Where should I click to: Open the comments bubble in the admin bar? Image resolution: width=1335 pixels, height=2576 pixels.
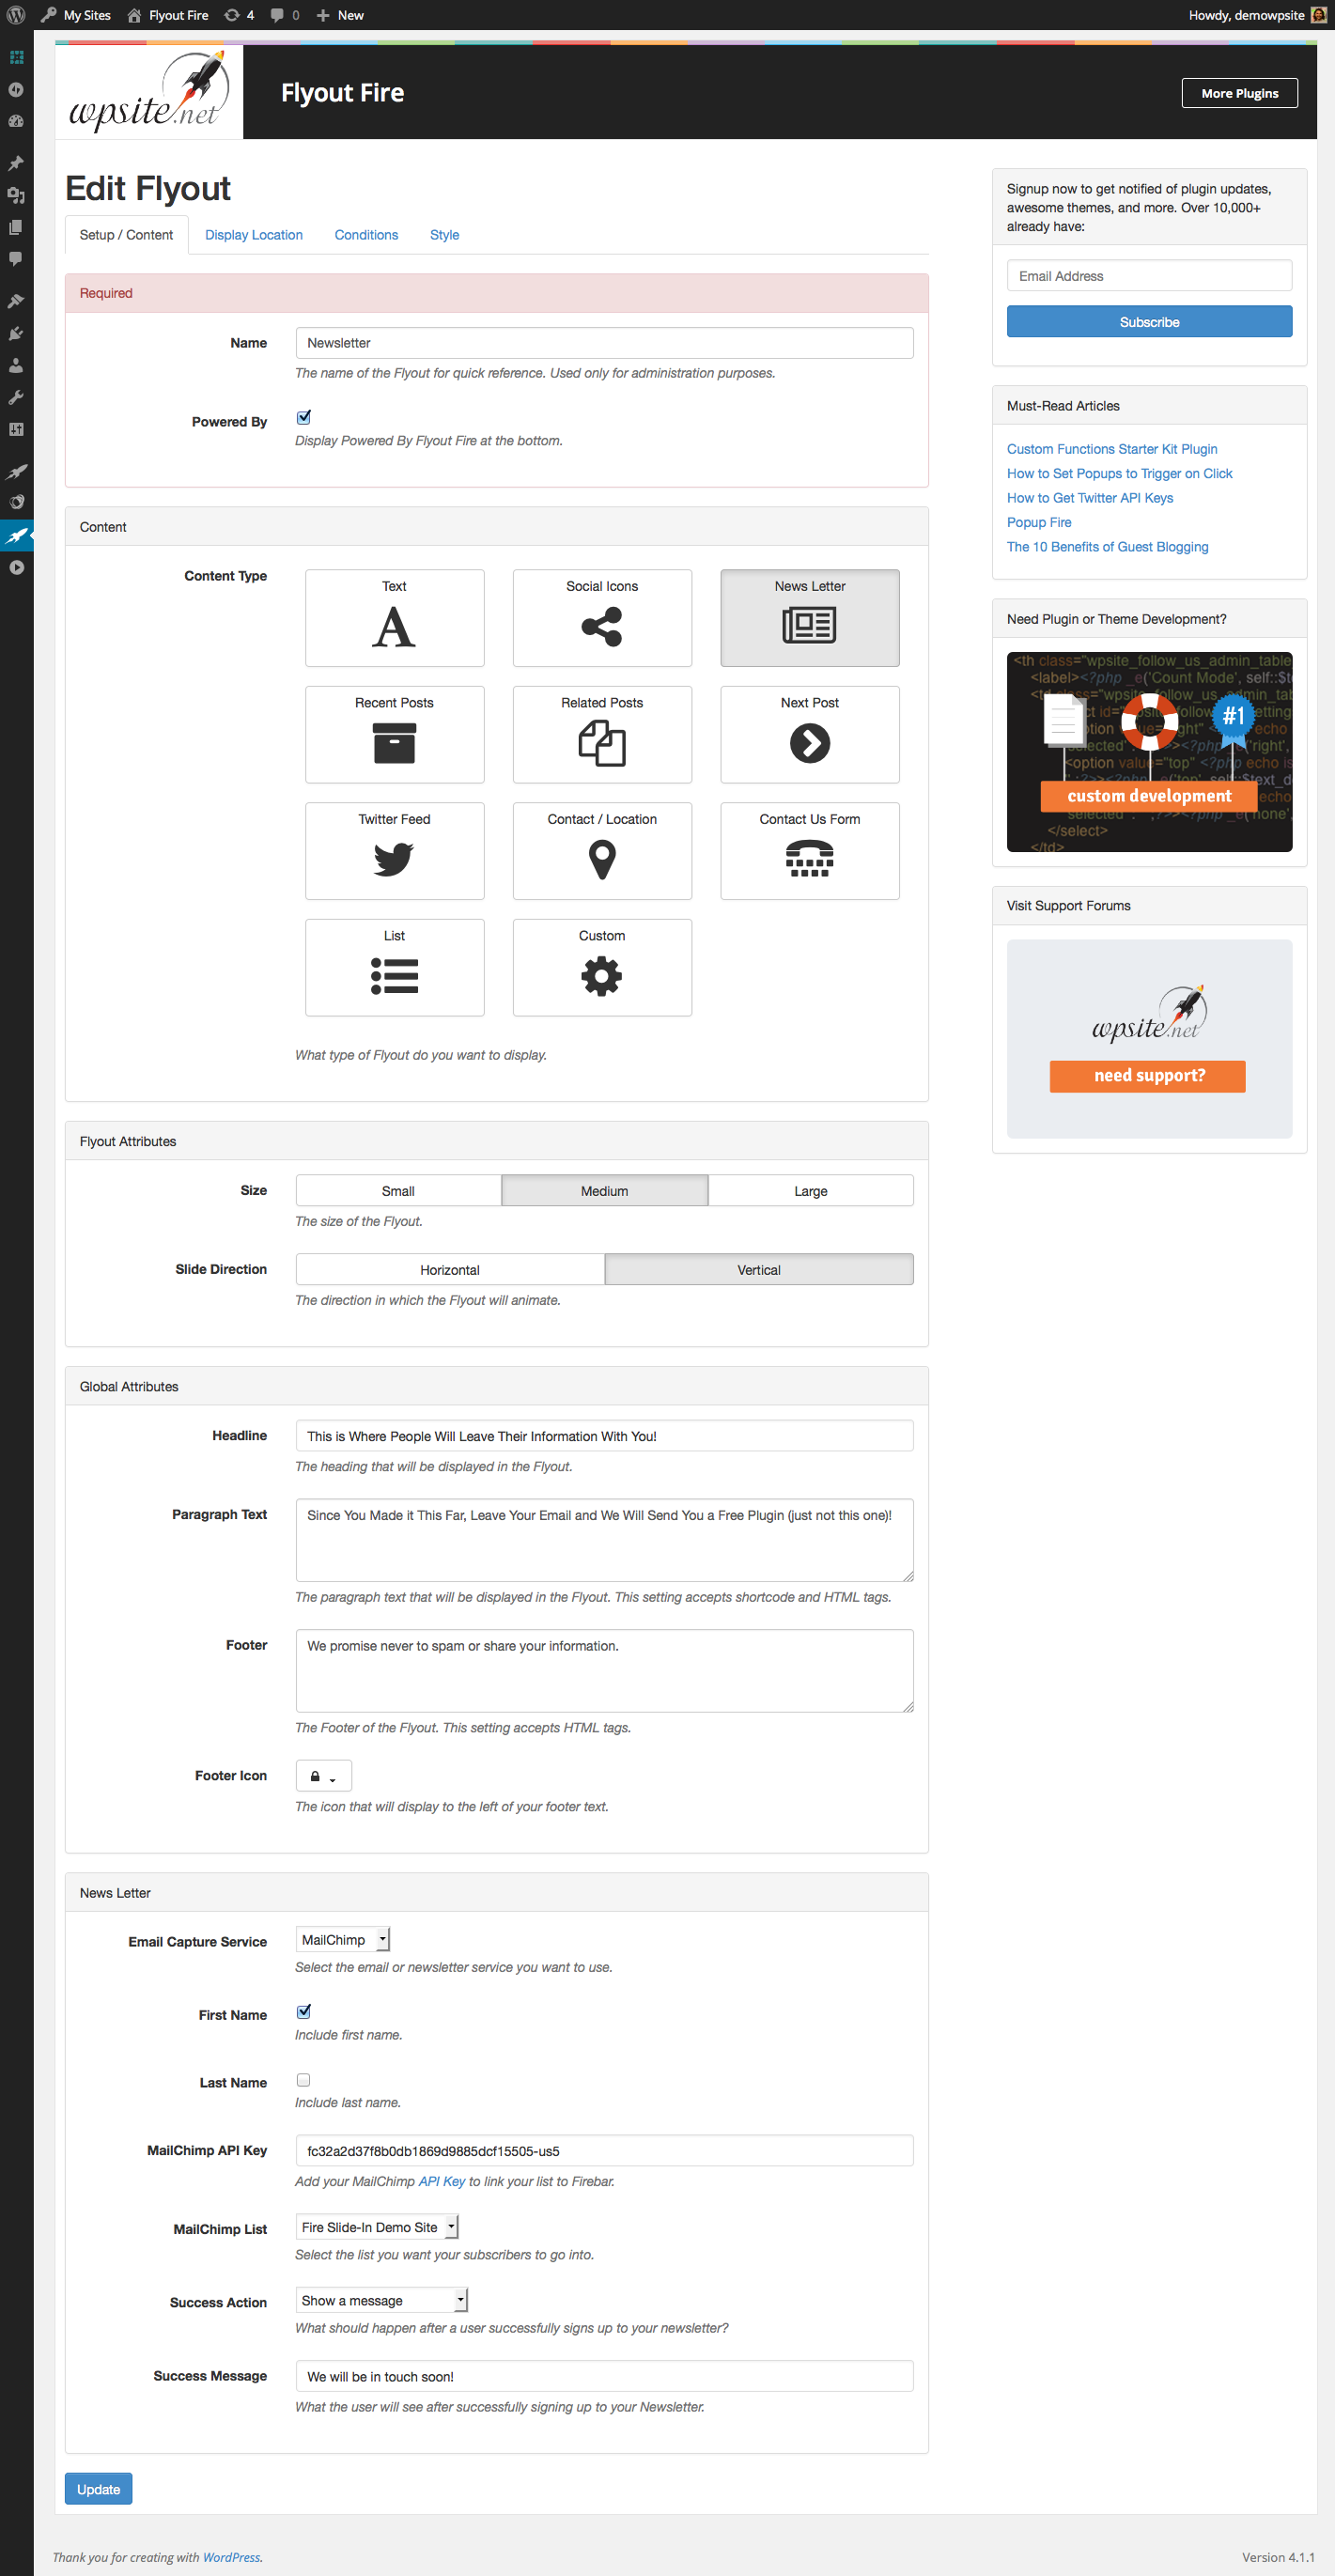coord(285,15)
